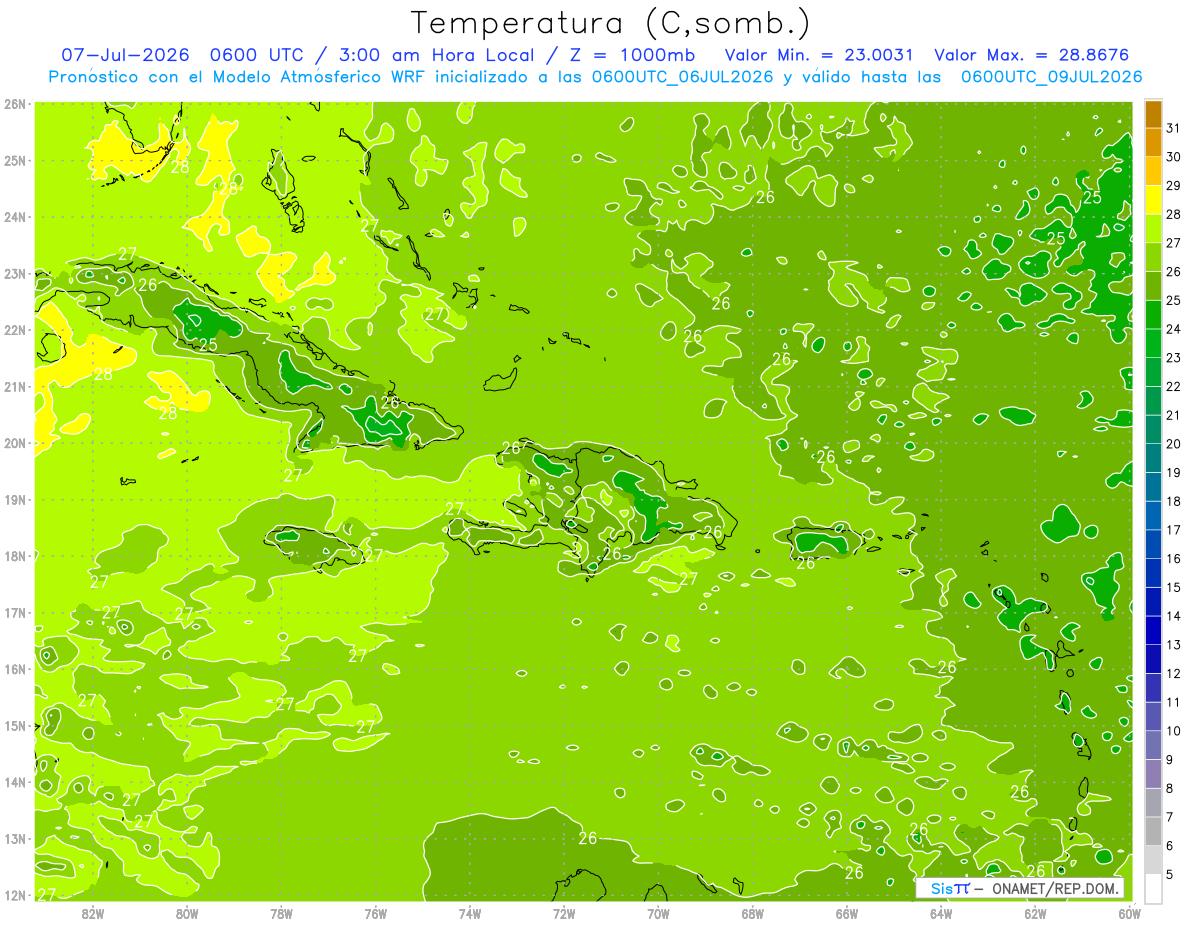Pick the yellow legend color between 28 and 29
1200x927 pixels.
[x=1153, y=200]
